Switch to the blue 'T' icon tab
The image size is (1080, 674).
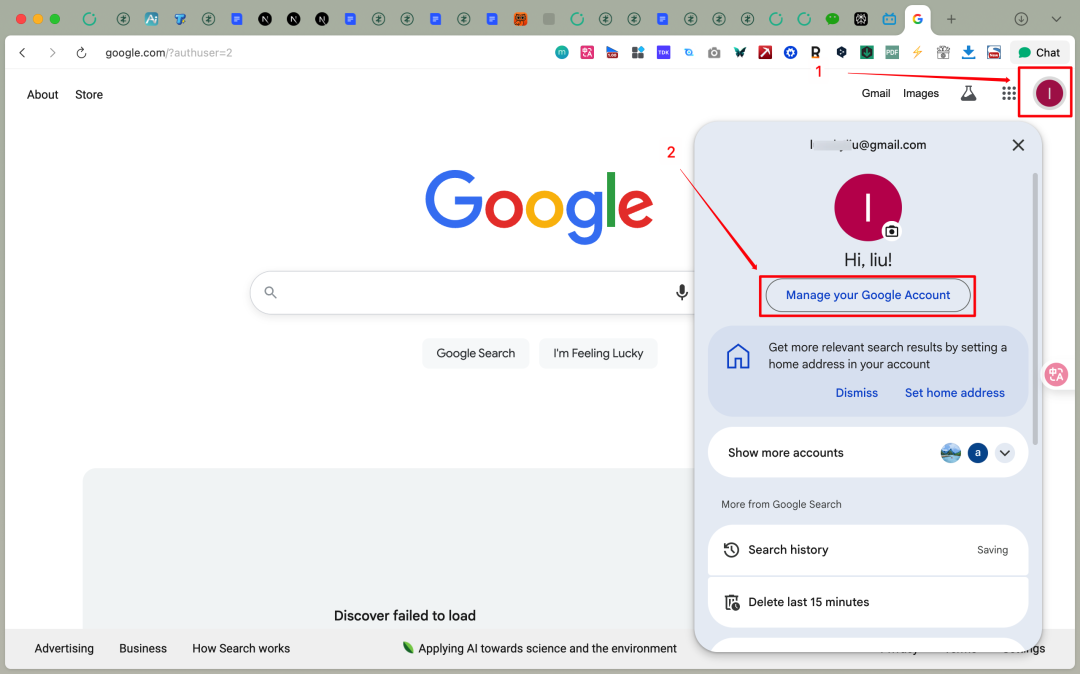click(180, 19)
